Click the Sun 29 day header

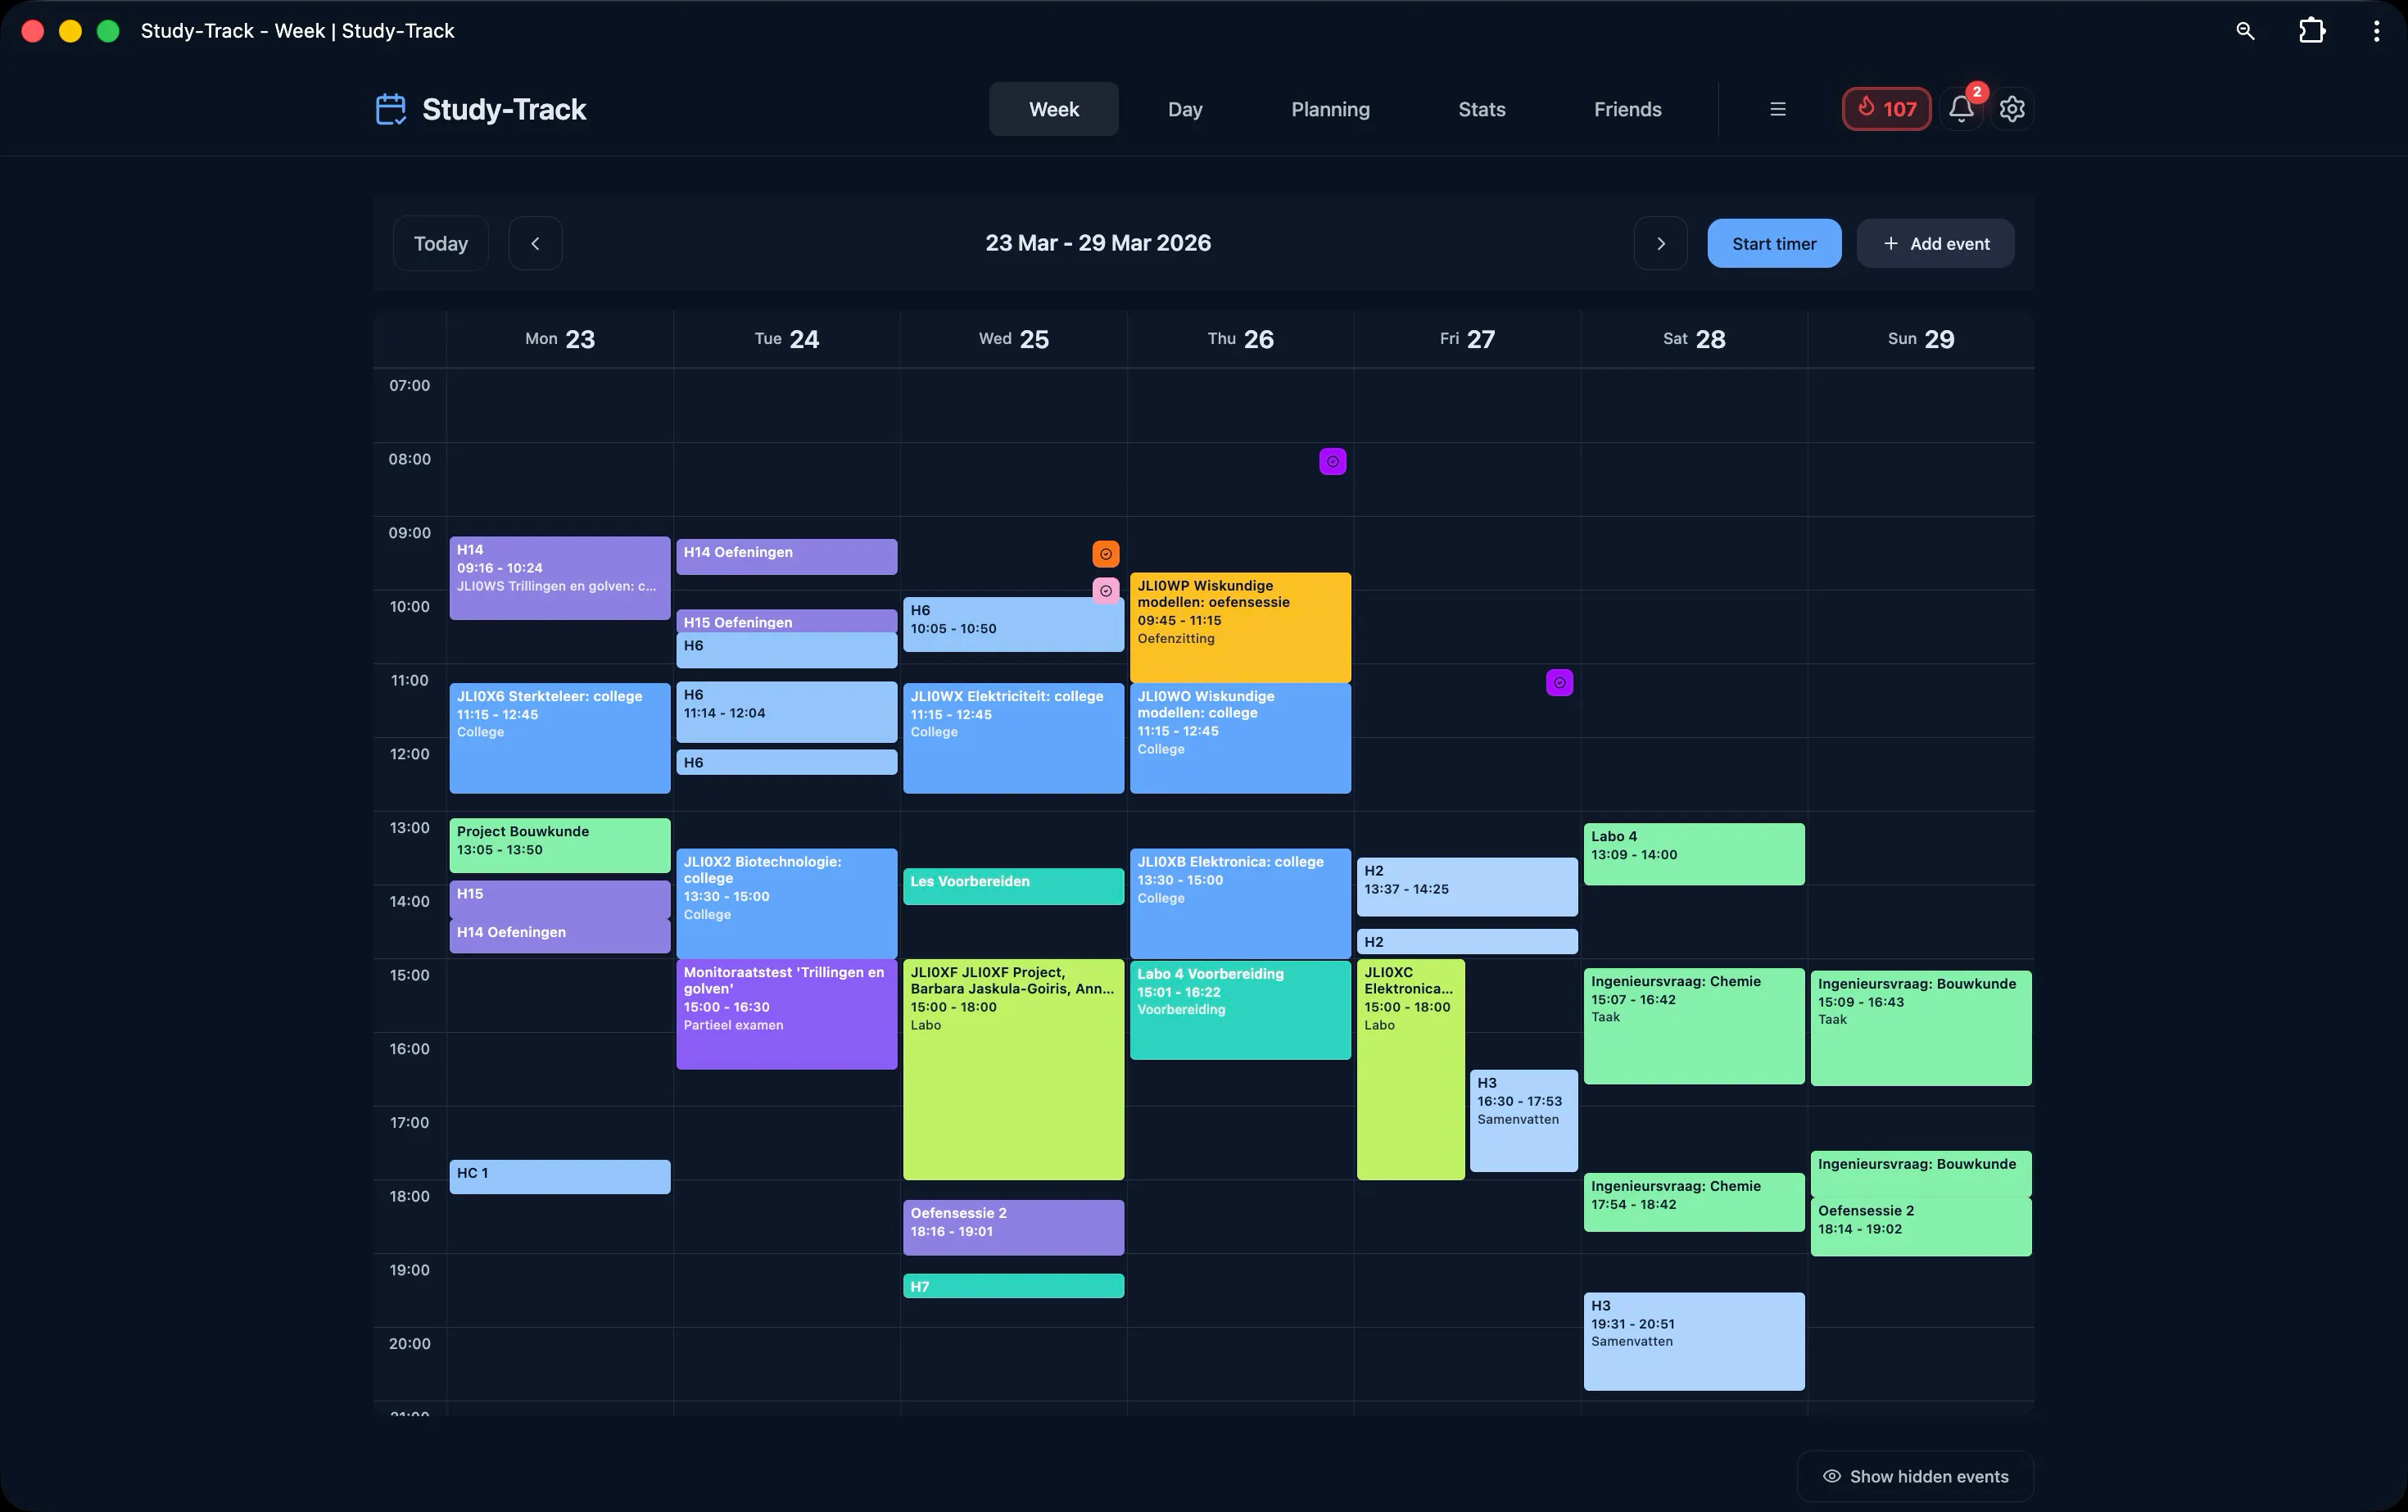tap(1920, 339)
